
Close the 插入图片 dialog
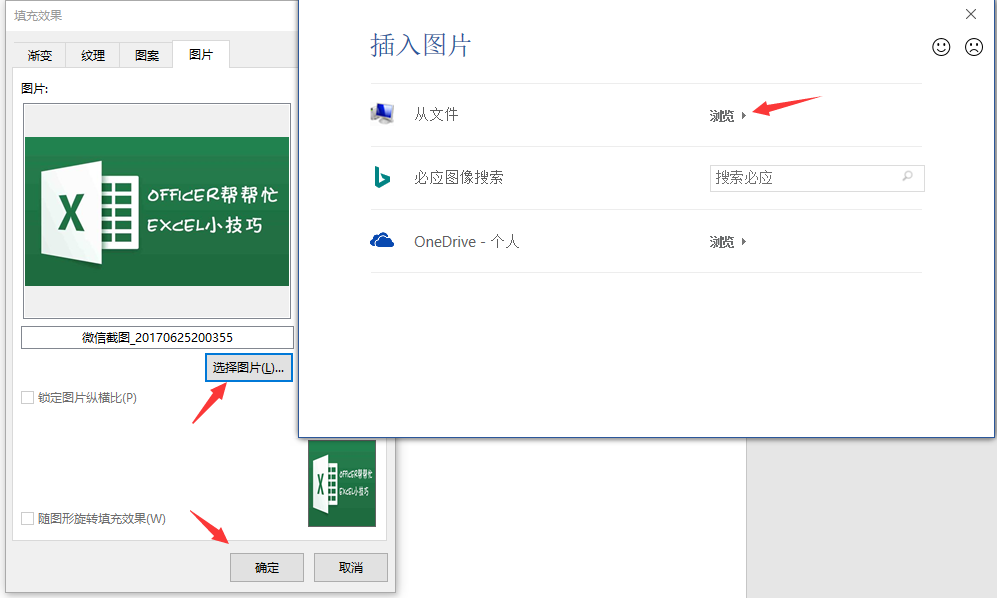coord(970,14)
